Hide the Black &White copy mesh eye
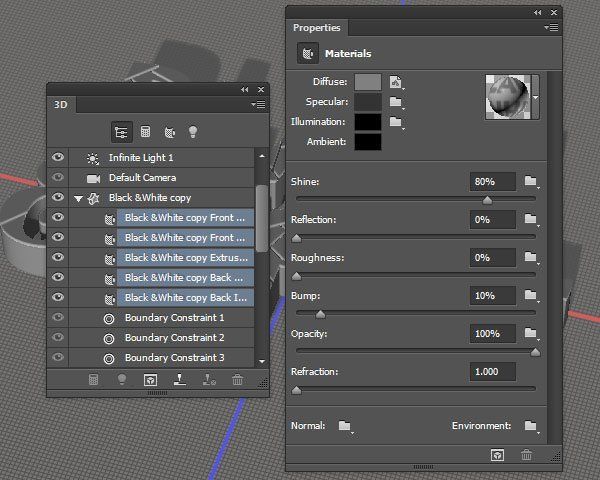This screenshot has height=480, width=600. pos(58,197)
